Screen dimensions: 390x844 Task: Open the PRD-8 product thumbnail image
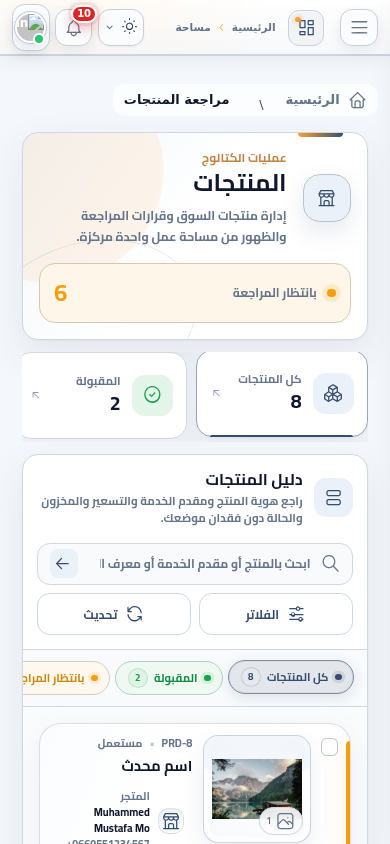pyautogui.click(x=257, y=789)
